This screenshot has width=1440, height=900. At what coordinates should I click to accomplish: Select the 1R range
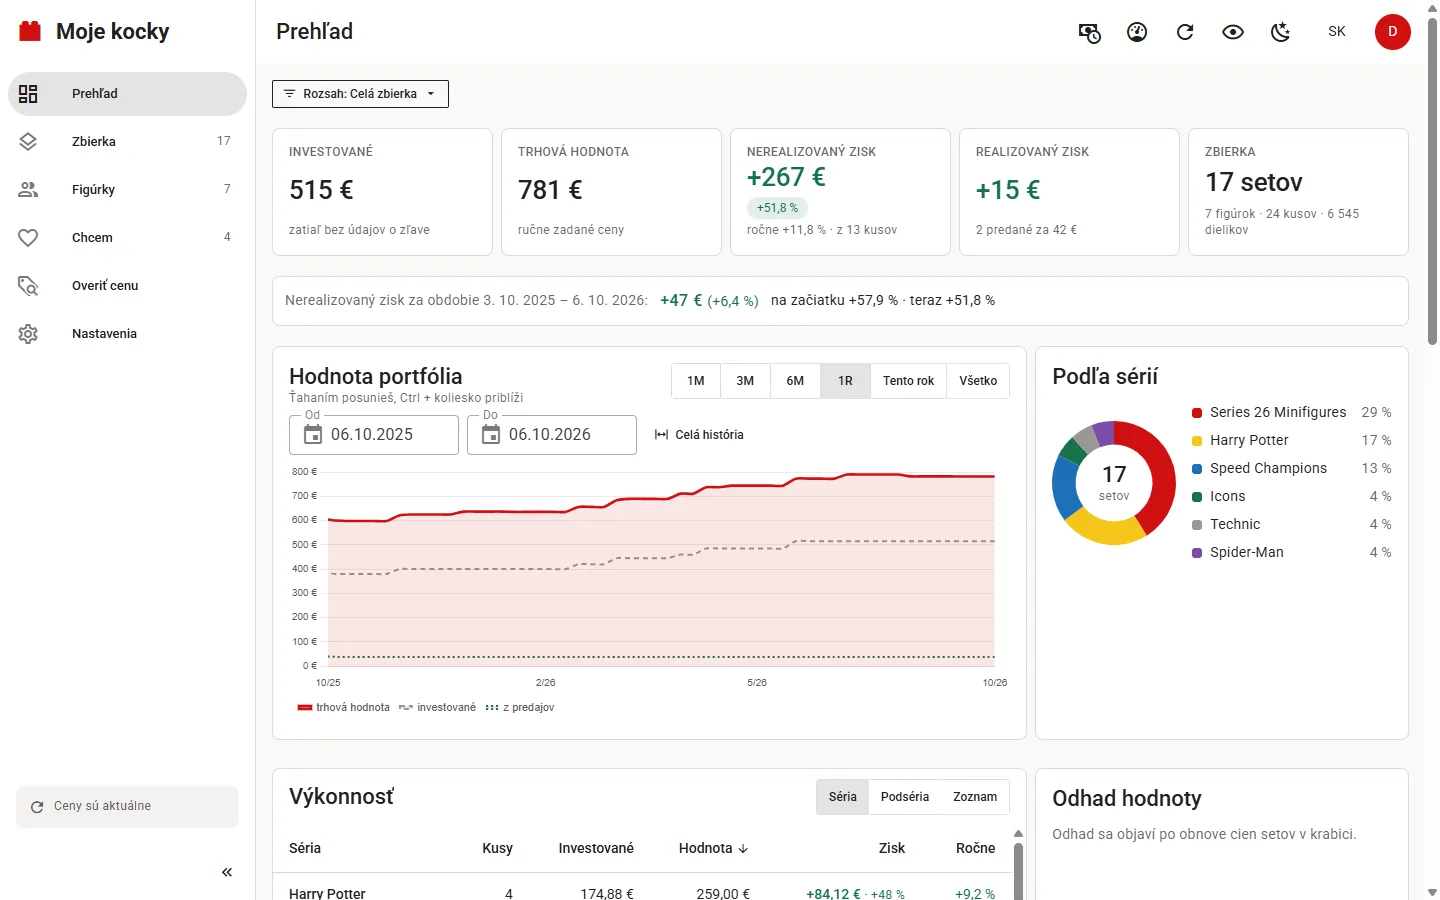845,381
